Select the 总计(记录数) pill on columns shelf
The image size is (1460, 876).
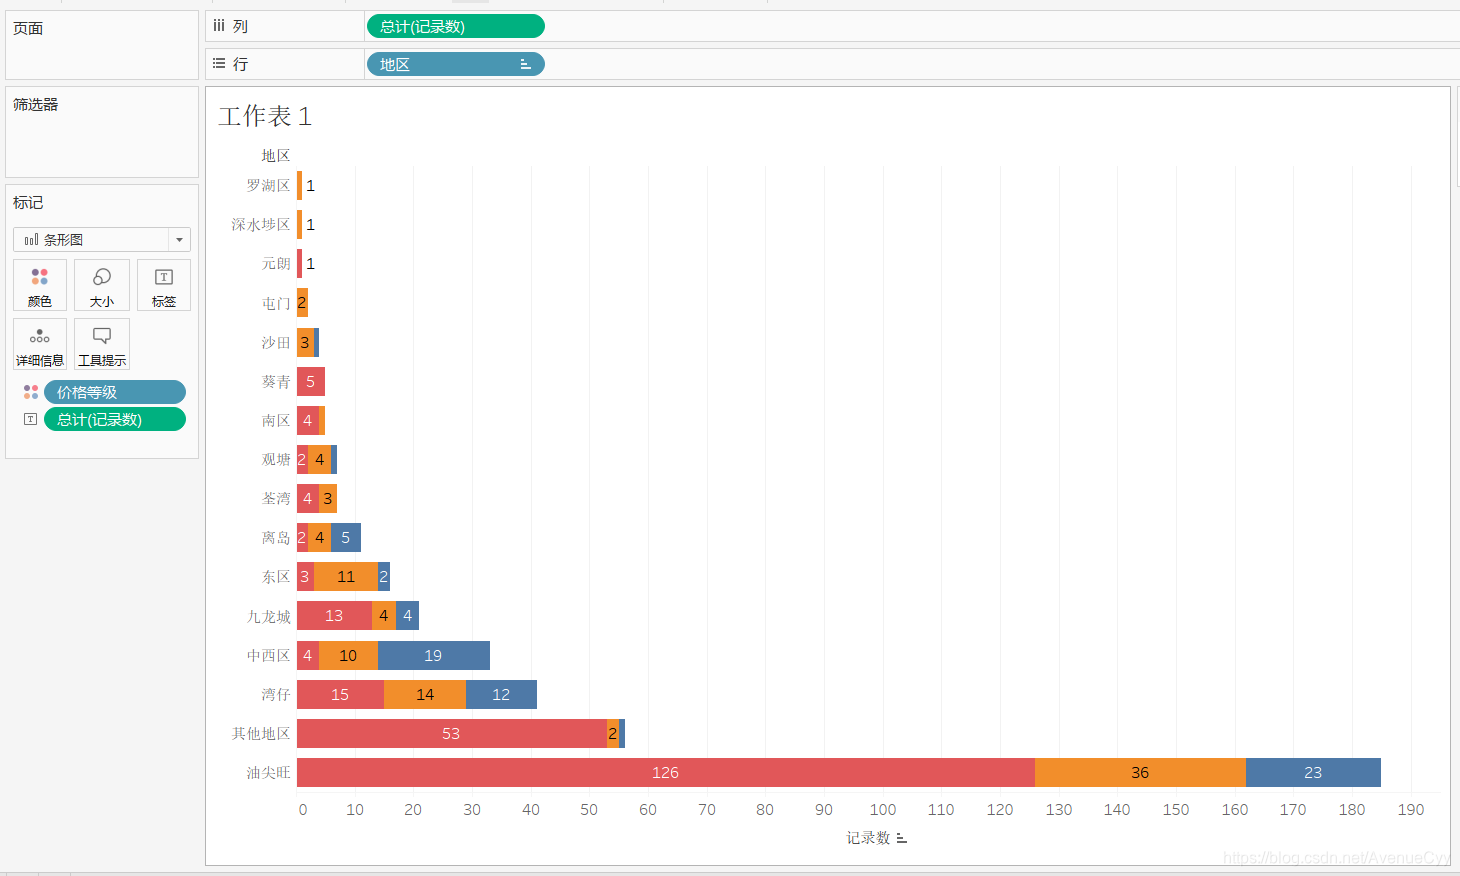[x=456, y=26]
